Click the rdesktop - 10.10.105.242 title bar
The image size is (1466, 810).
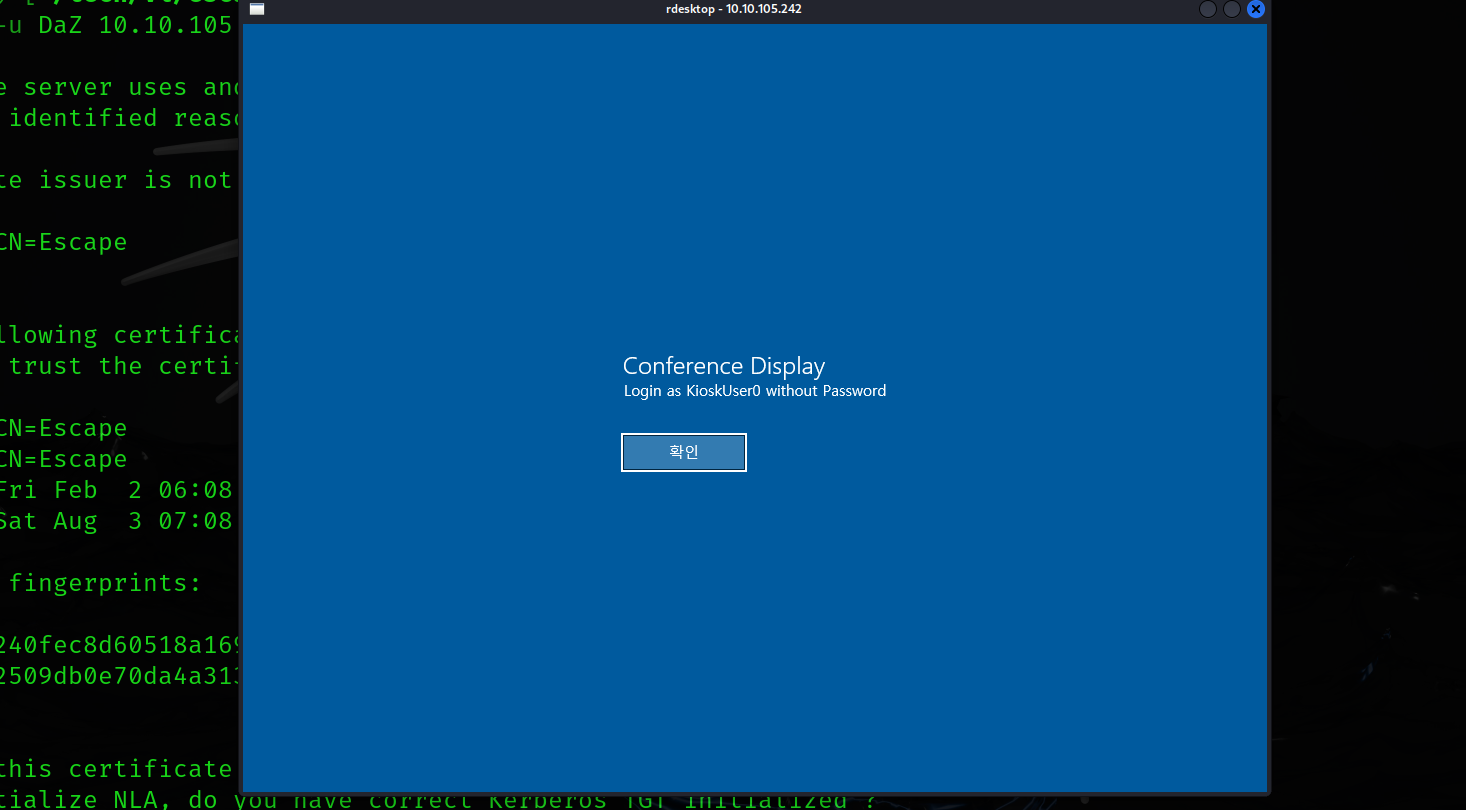[x=733, y=9]
